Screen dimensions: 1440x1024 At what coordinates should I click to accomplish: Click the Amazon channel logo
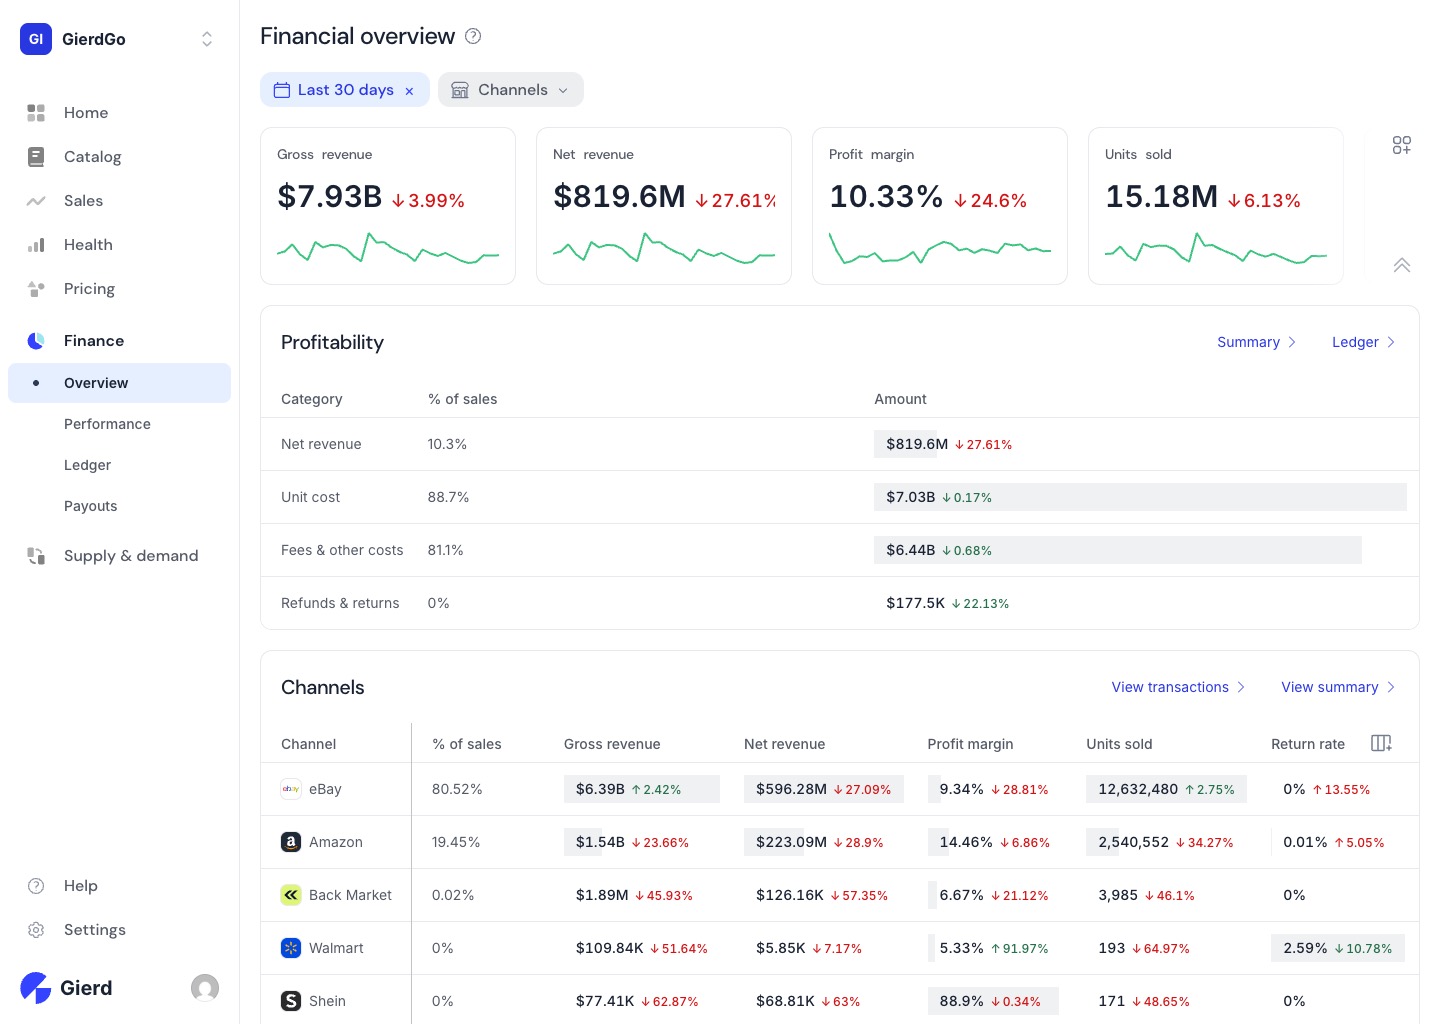click(x=291, y=842)
